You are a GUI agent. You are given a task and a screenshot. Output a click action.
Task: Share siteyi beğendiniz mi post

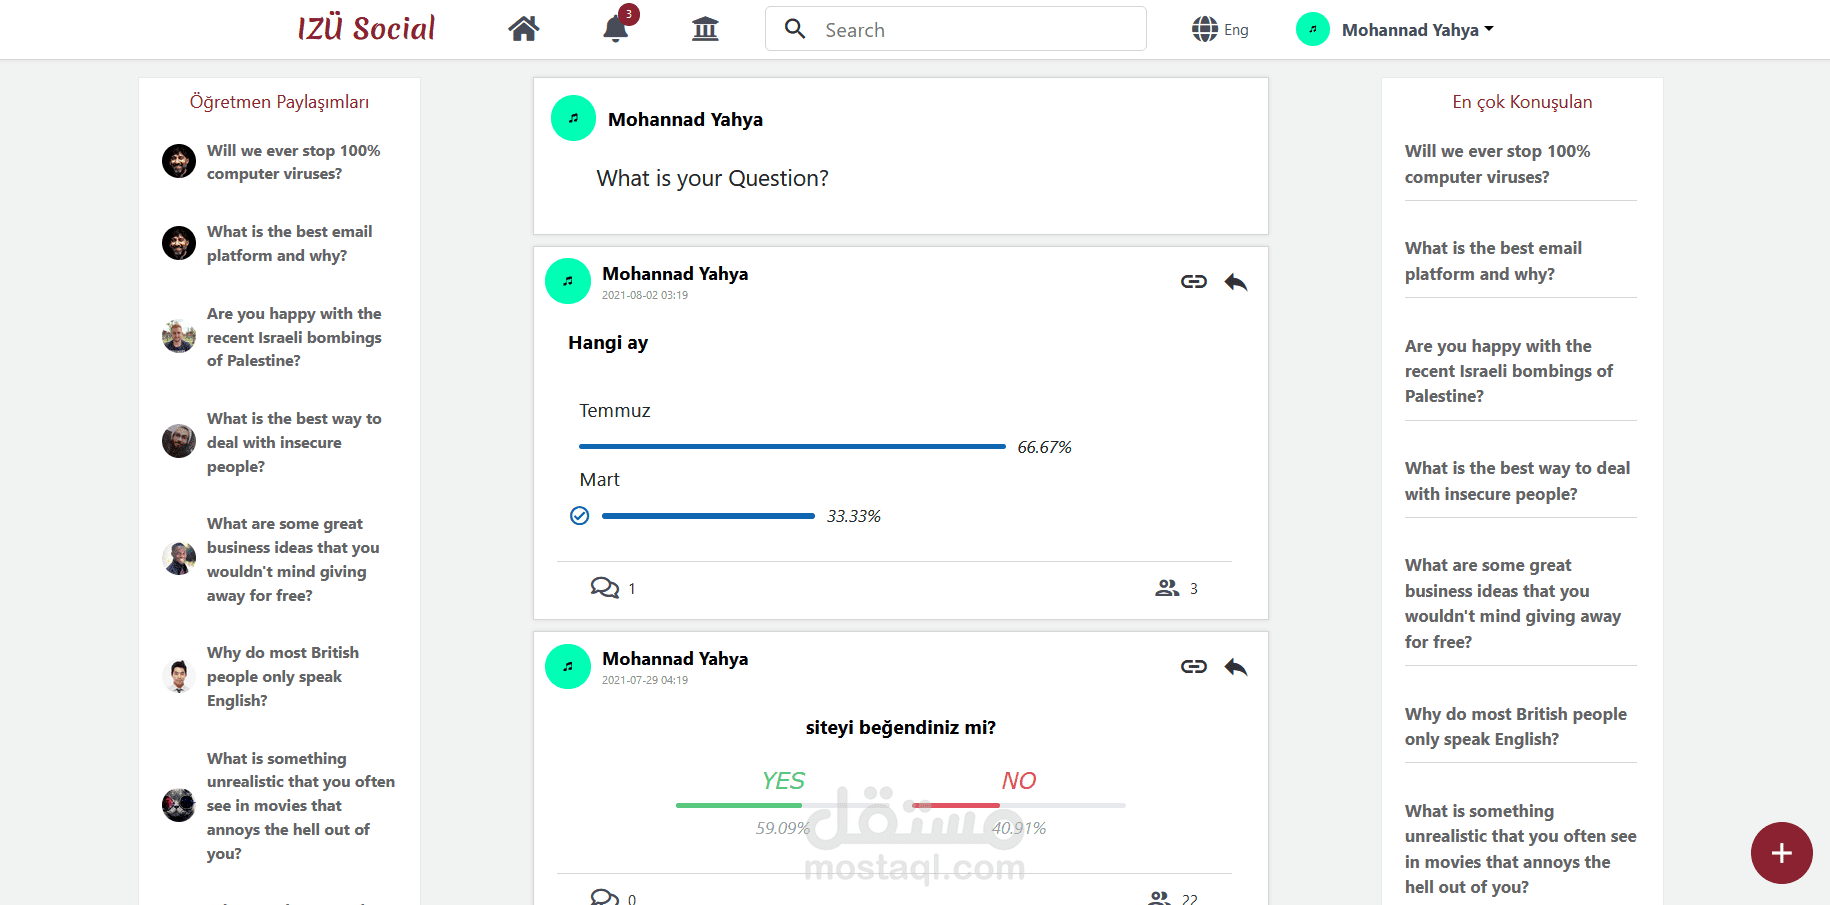coord(1236,667)
